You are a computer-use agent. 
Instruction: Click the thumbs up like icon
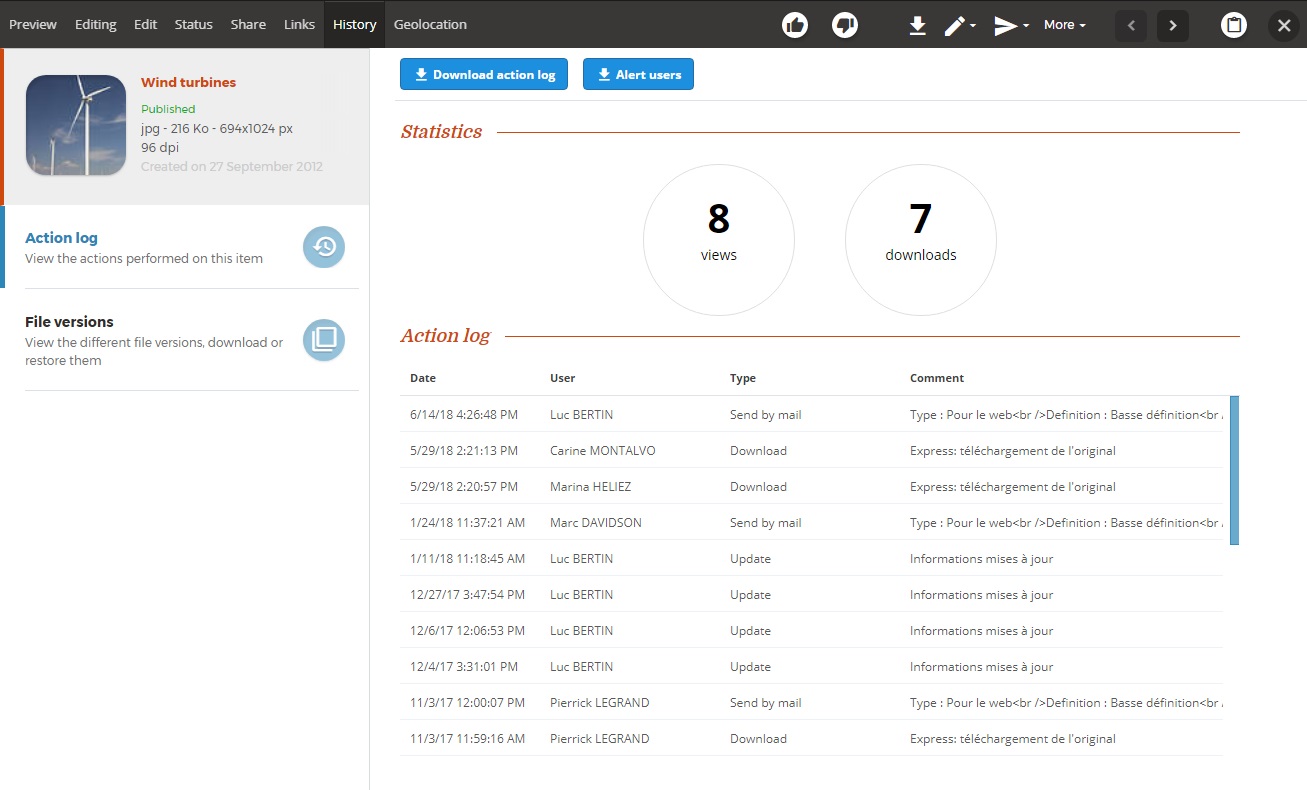pyautogui.click(x=795, y=25)
